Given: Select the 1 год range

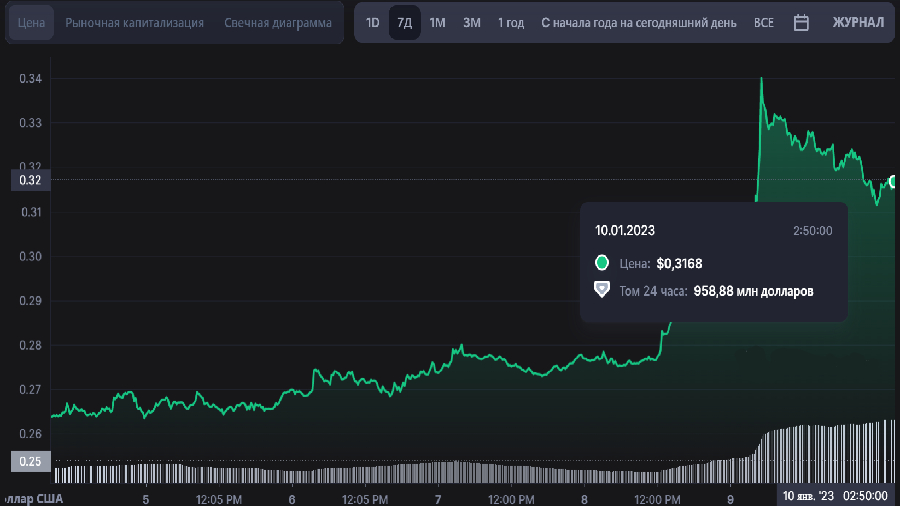Looking at the screenshot, I should click(x=511, y=23).
